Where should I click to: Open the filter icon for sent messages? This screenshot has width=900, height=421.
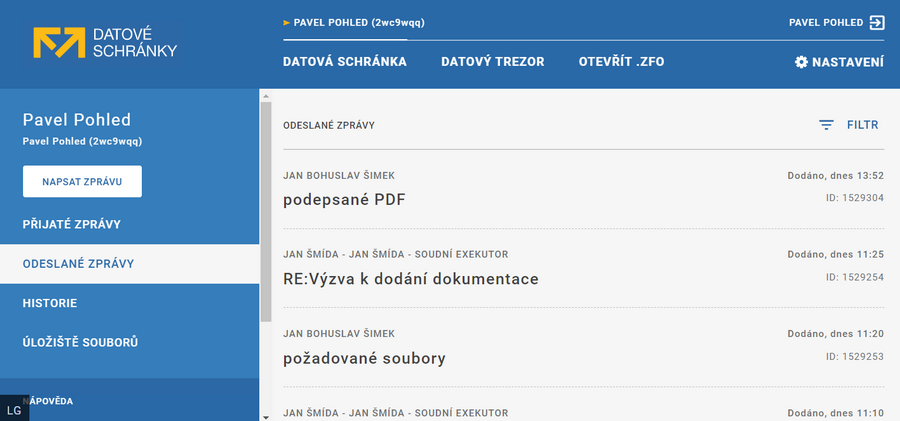[x=826, y=125]
